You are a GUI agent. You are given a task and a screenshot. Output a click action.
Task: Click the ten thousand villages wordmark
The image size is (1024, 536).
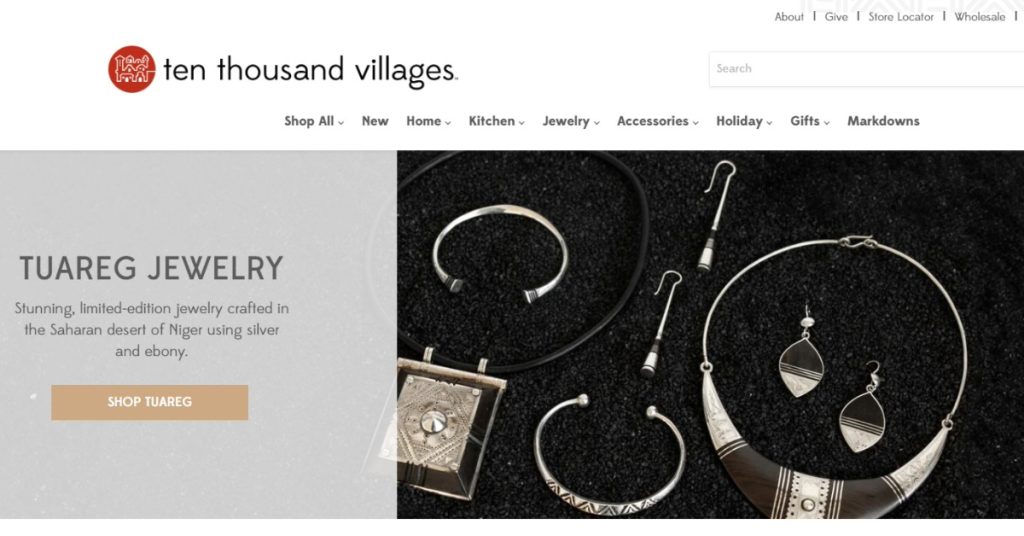[x=310, y=71]
